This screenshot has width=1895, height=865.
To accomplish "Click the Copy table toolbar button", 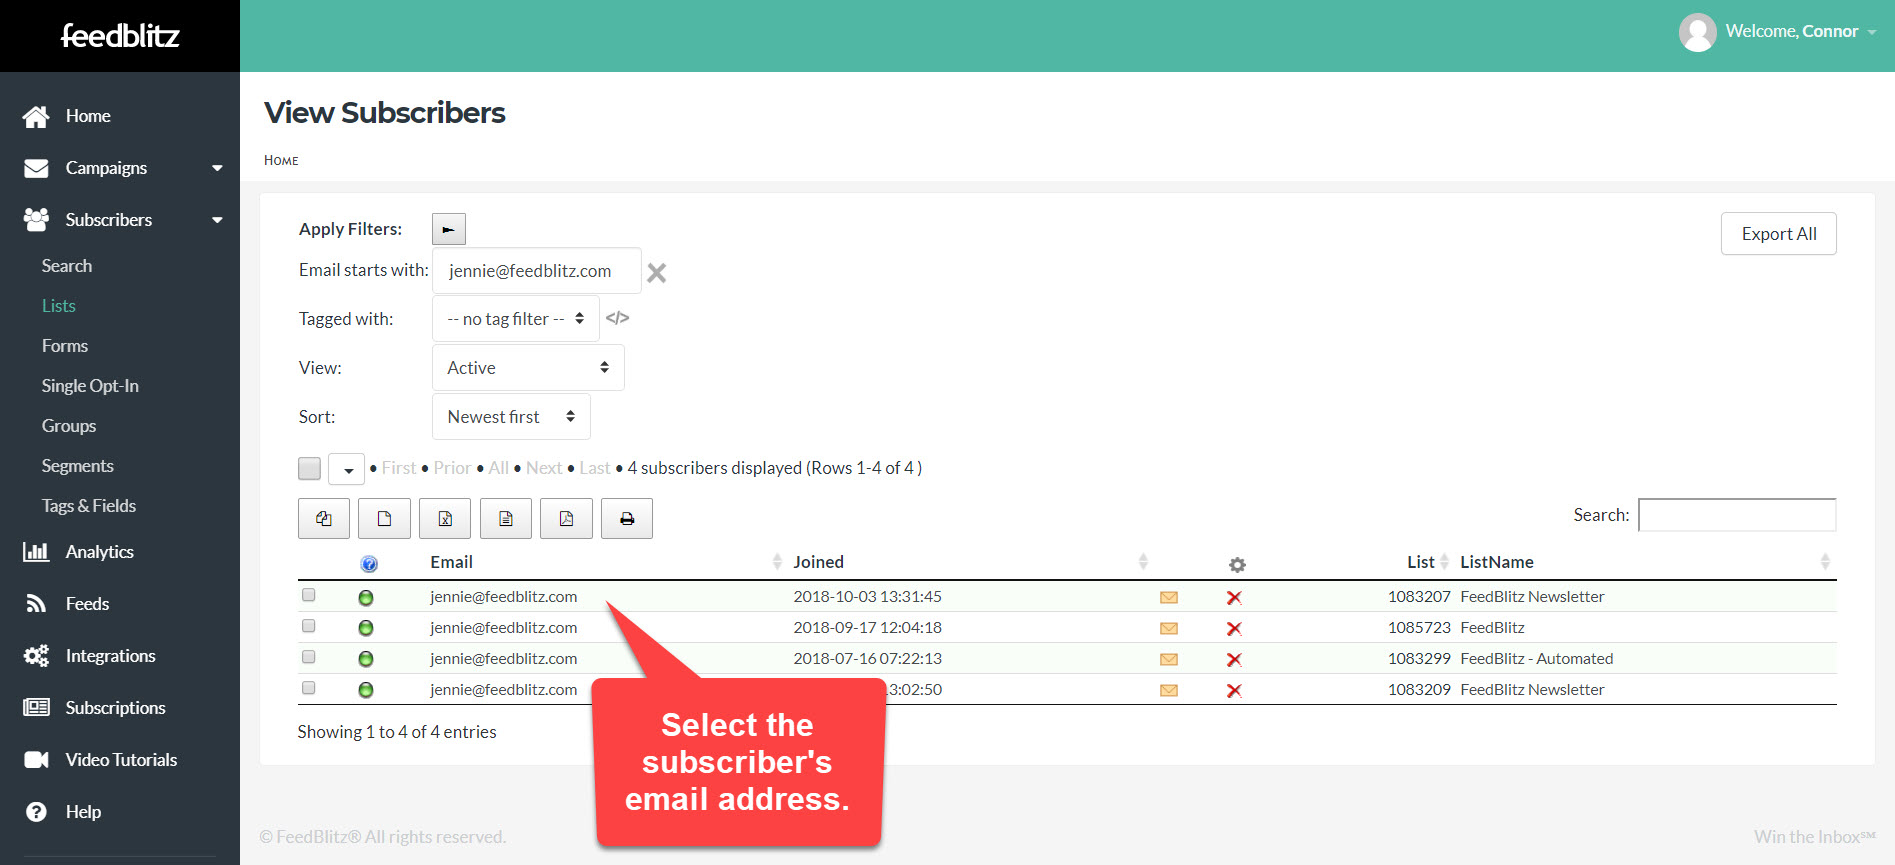I will click(x=324, y=519).
